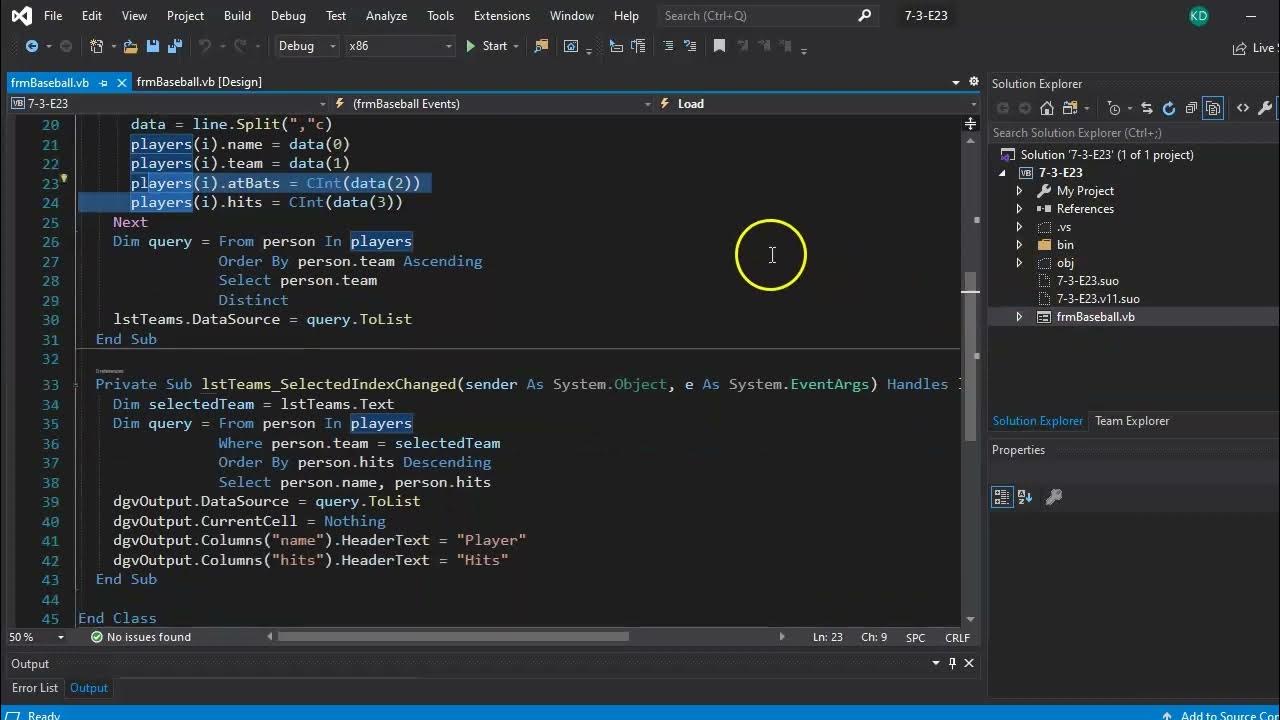Click the lightbulb quick actions icon
Viewport: 1280px width, 720px height.
coord(64,181)
